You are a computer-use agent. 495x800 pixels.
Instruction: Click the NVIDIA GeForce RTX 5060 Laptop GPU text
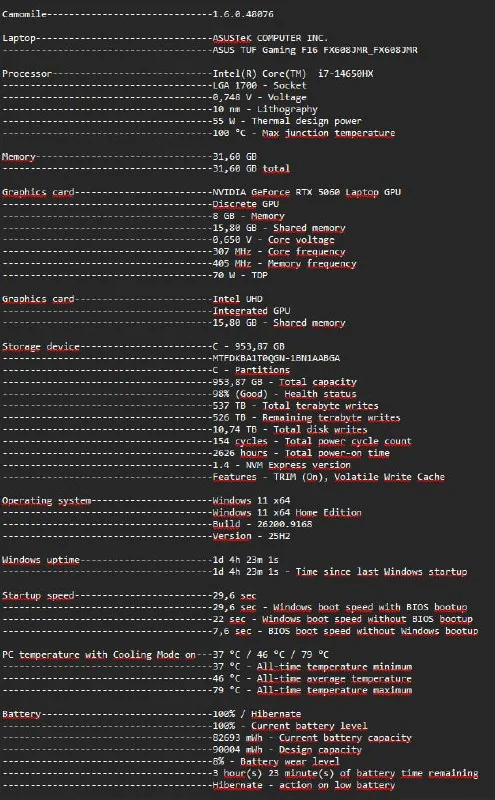(307, 192)
